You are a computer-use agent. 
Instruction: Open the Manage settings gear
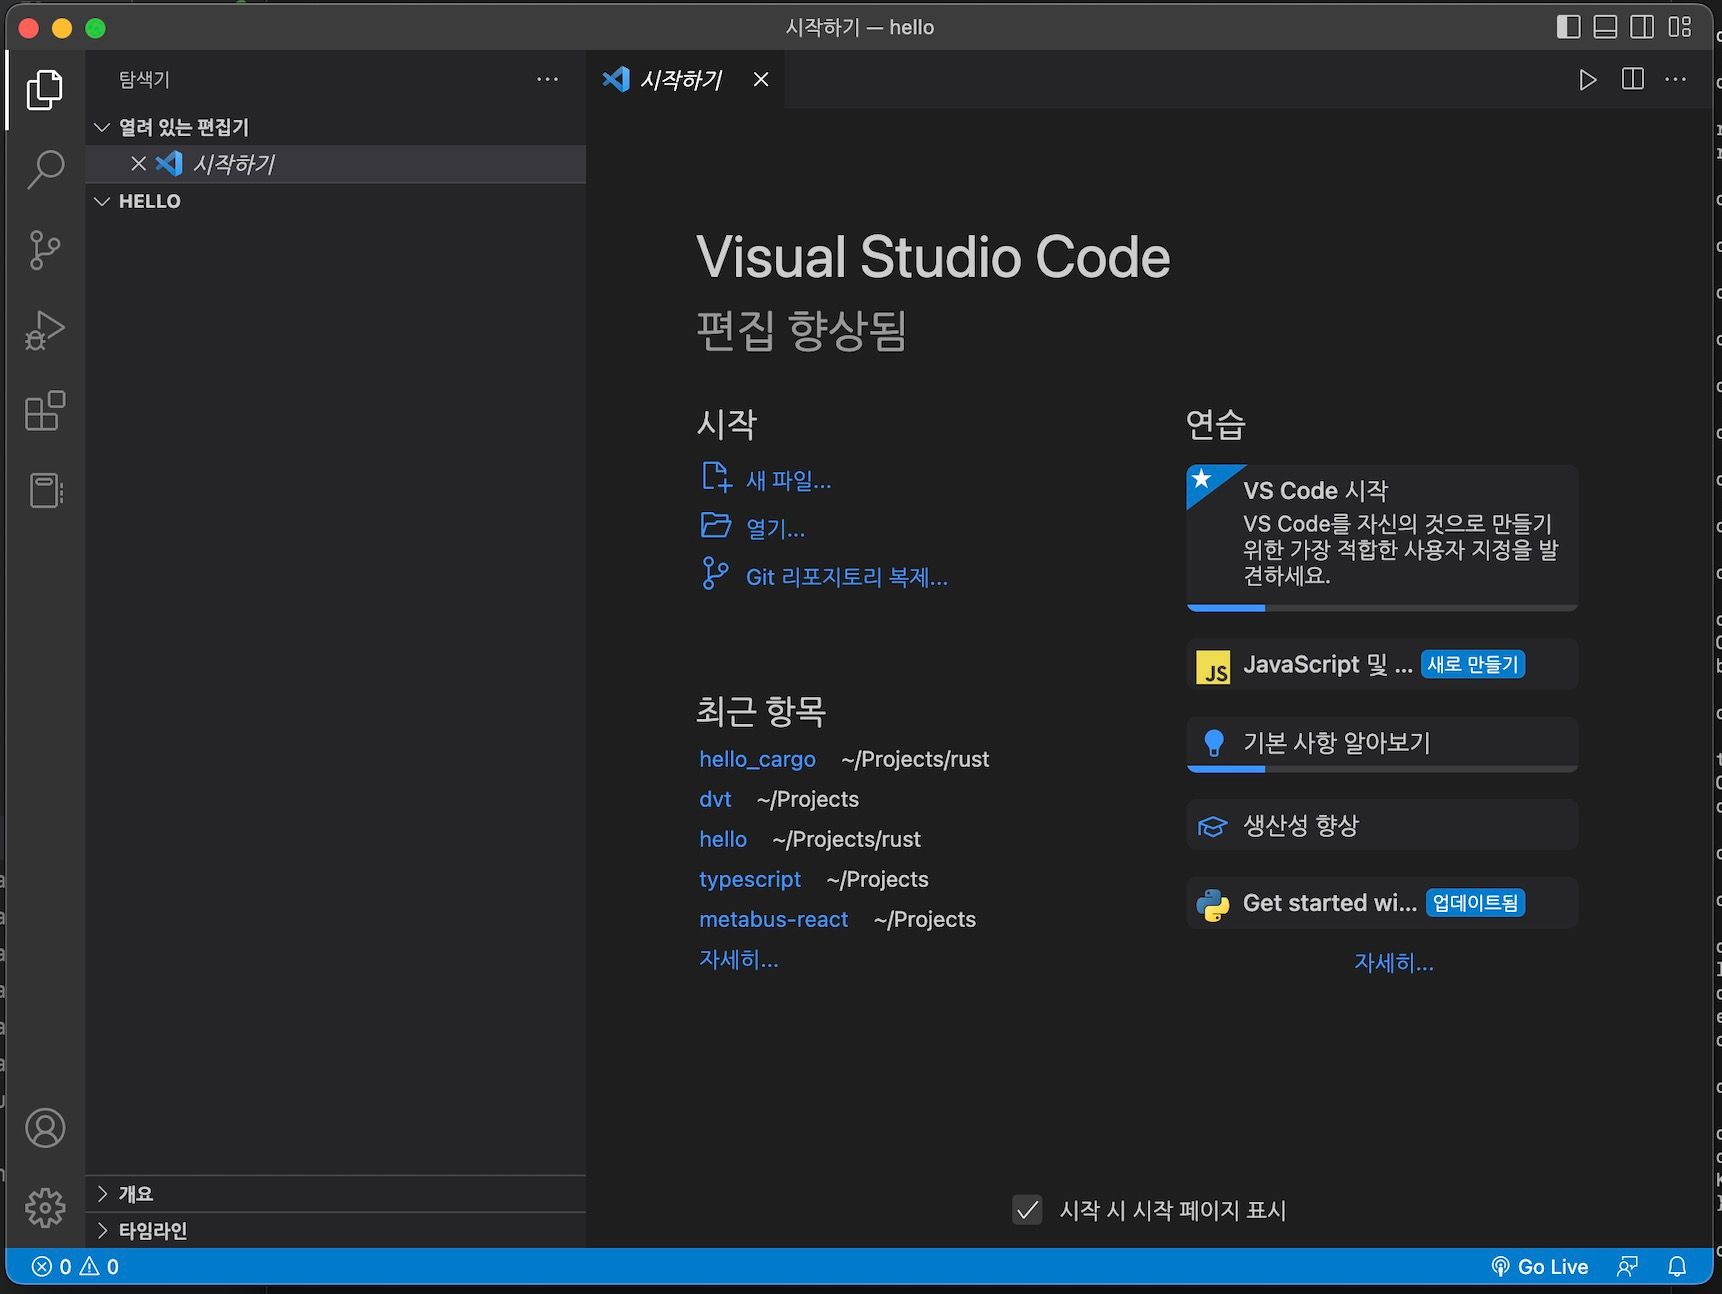pos(45,1208)
